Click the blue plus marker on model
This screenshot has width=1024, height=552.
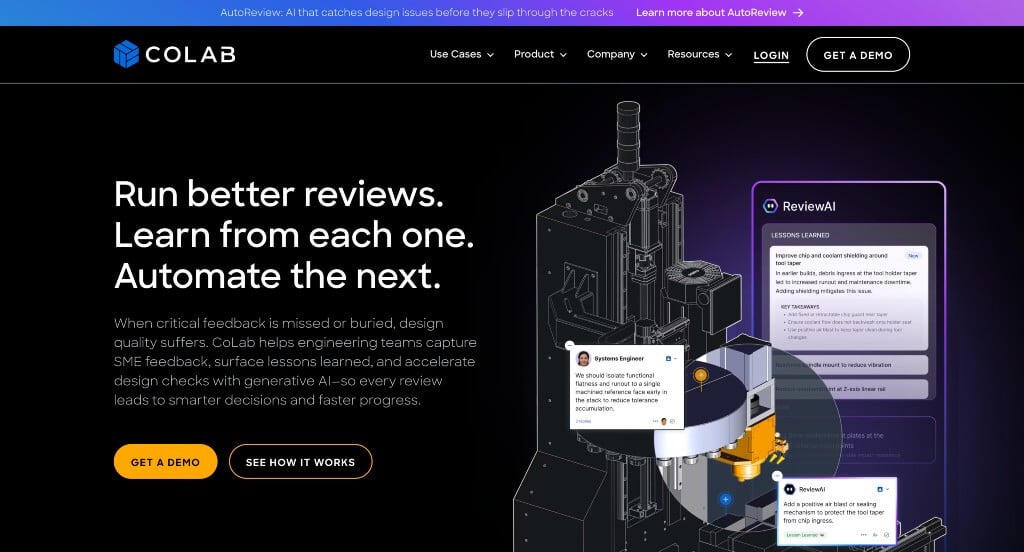pos(725,500)
